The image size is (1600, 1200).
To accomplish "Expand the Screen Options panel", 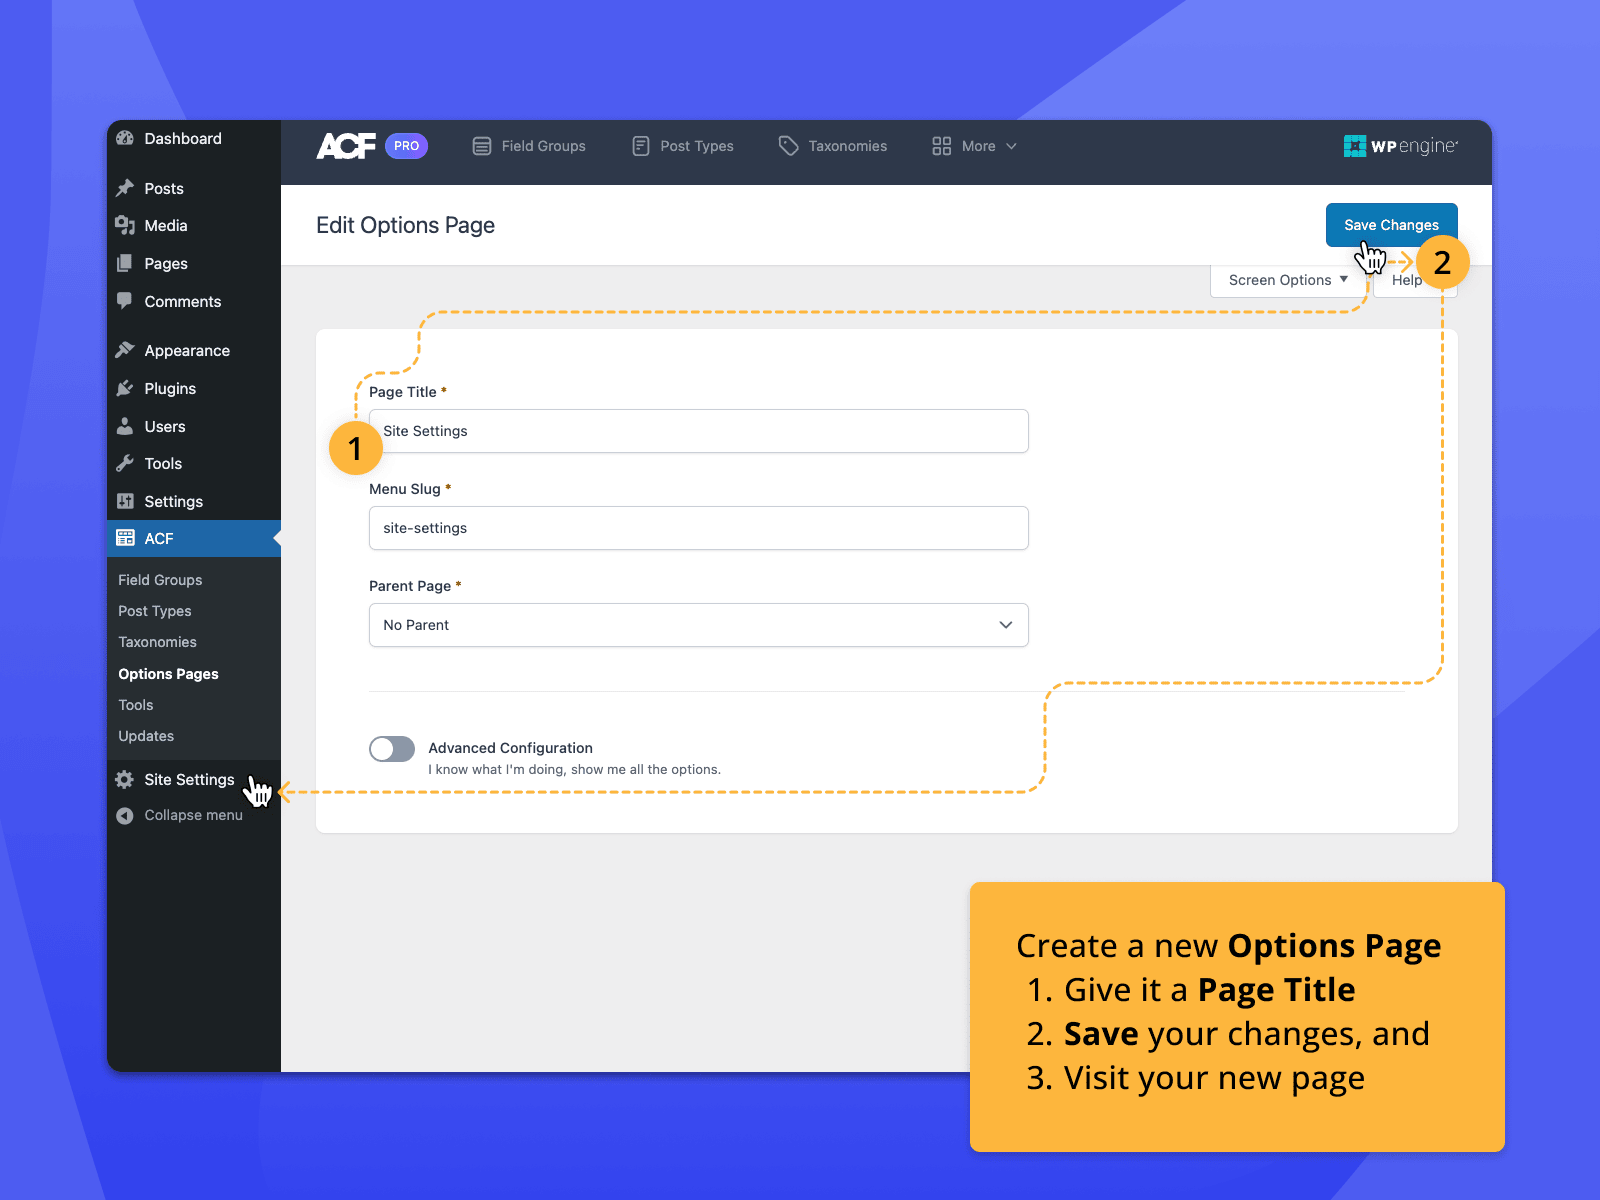I will pyautogui.click(x=1286, y=280).
